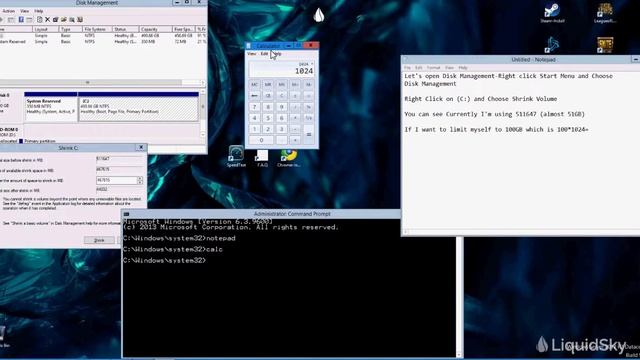Click the plus key in Calculator
The height and width of the screenshot is (360, 640).
pyautogui.click(x=295, y=140)
